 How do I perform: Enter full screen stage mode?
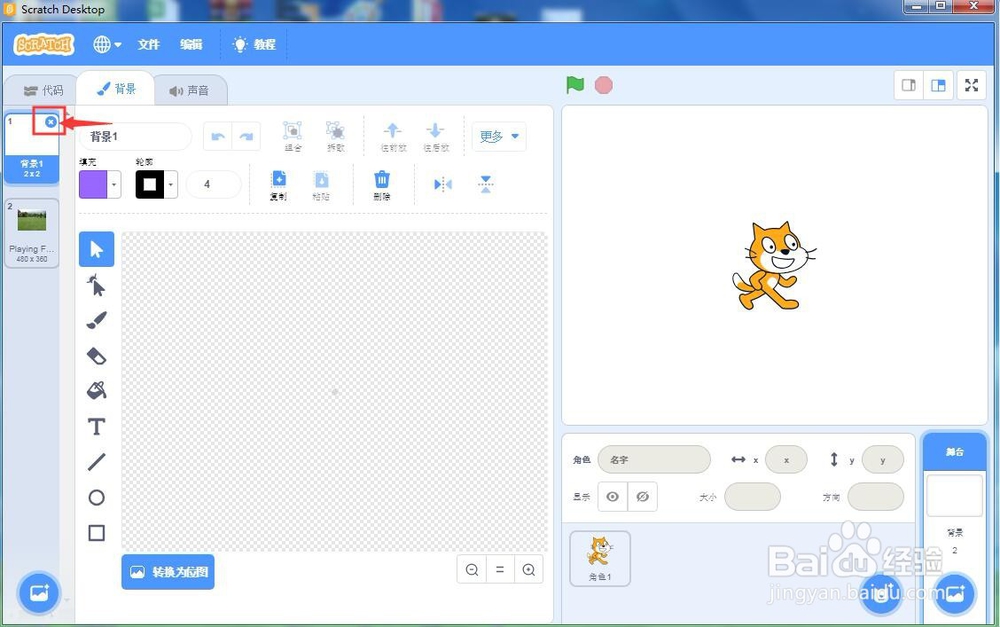(971, 85)
